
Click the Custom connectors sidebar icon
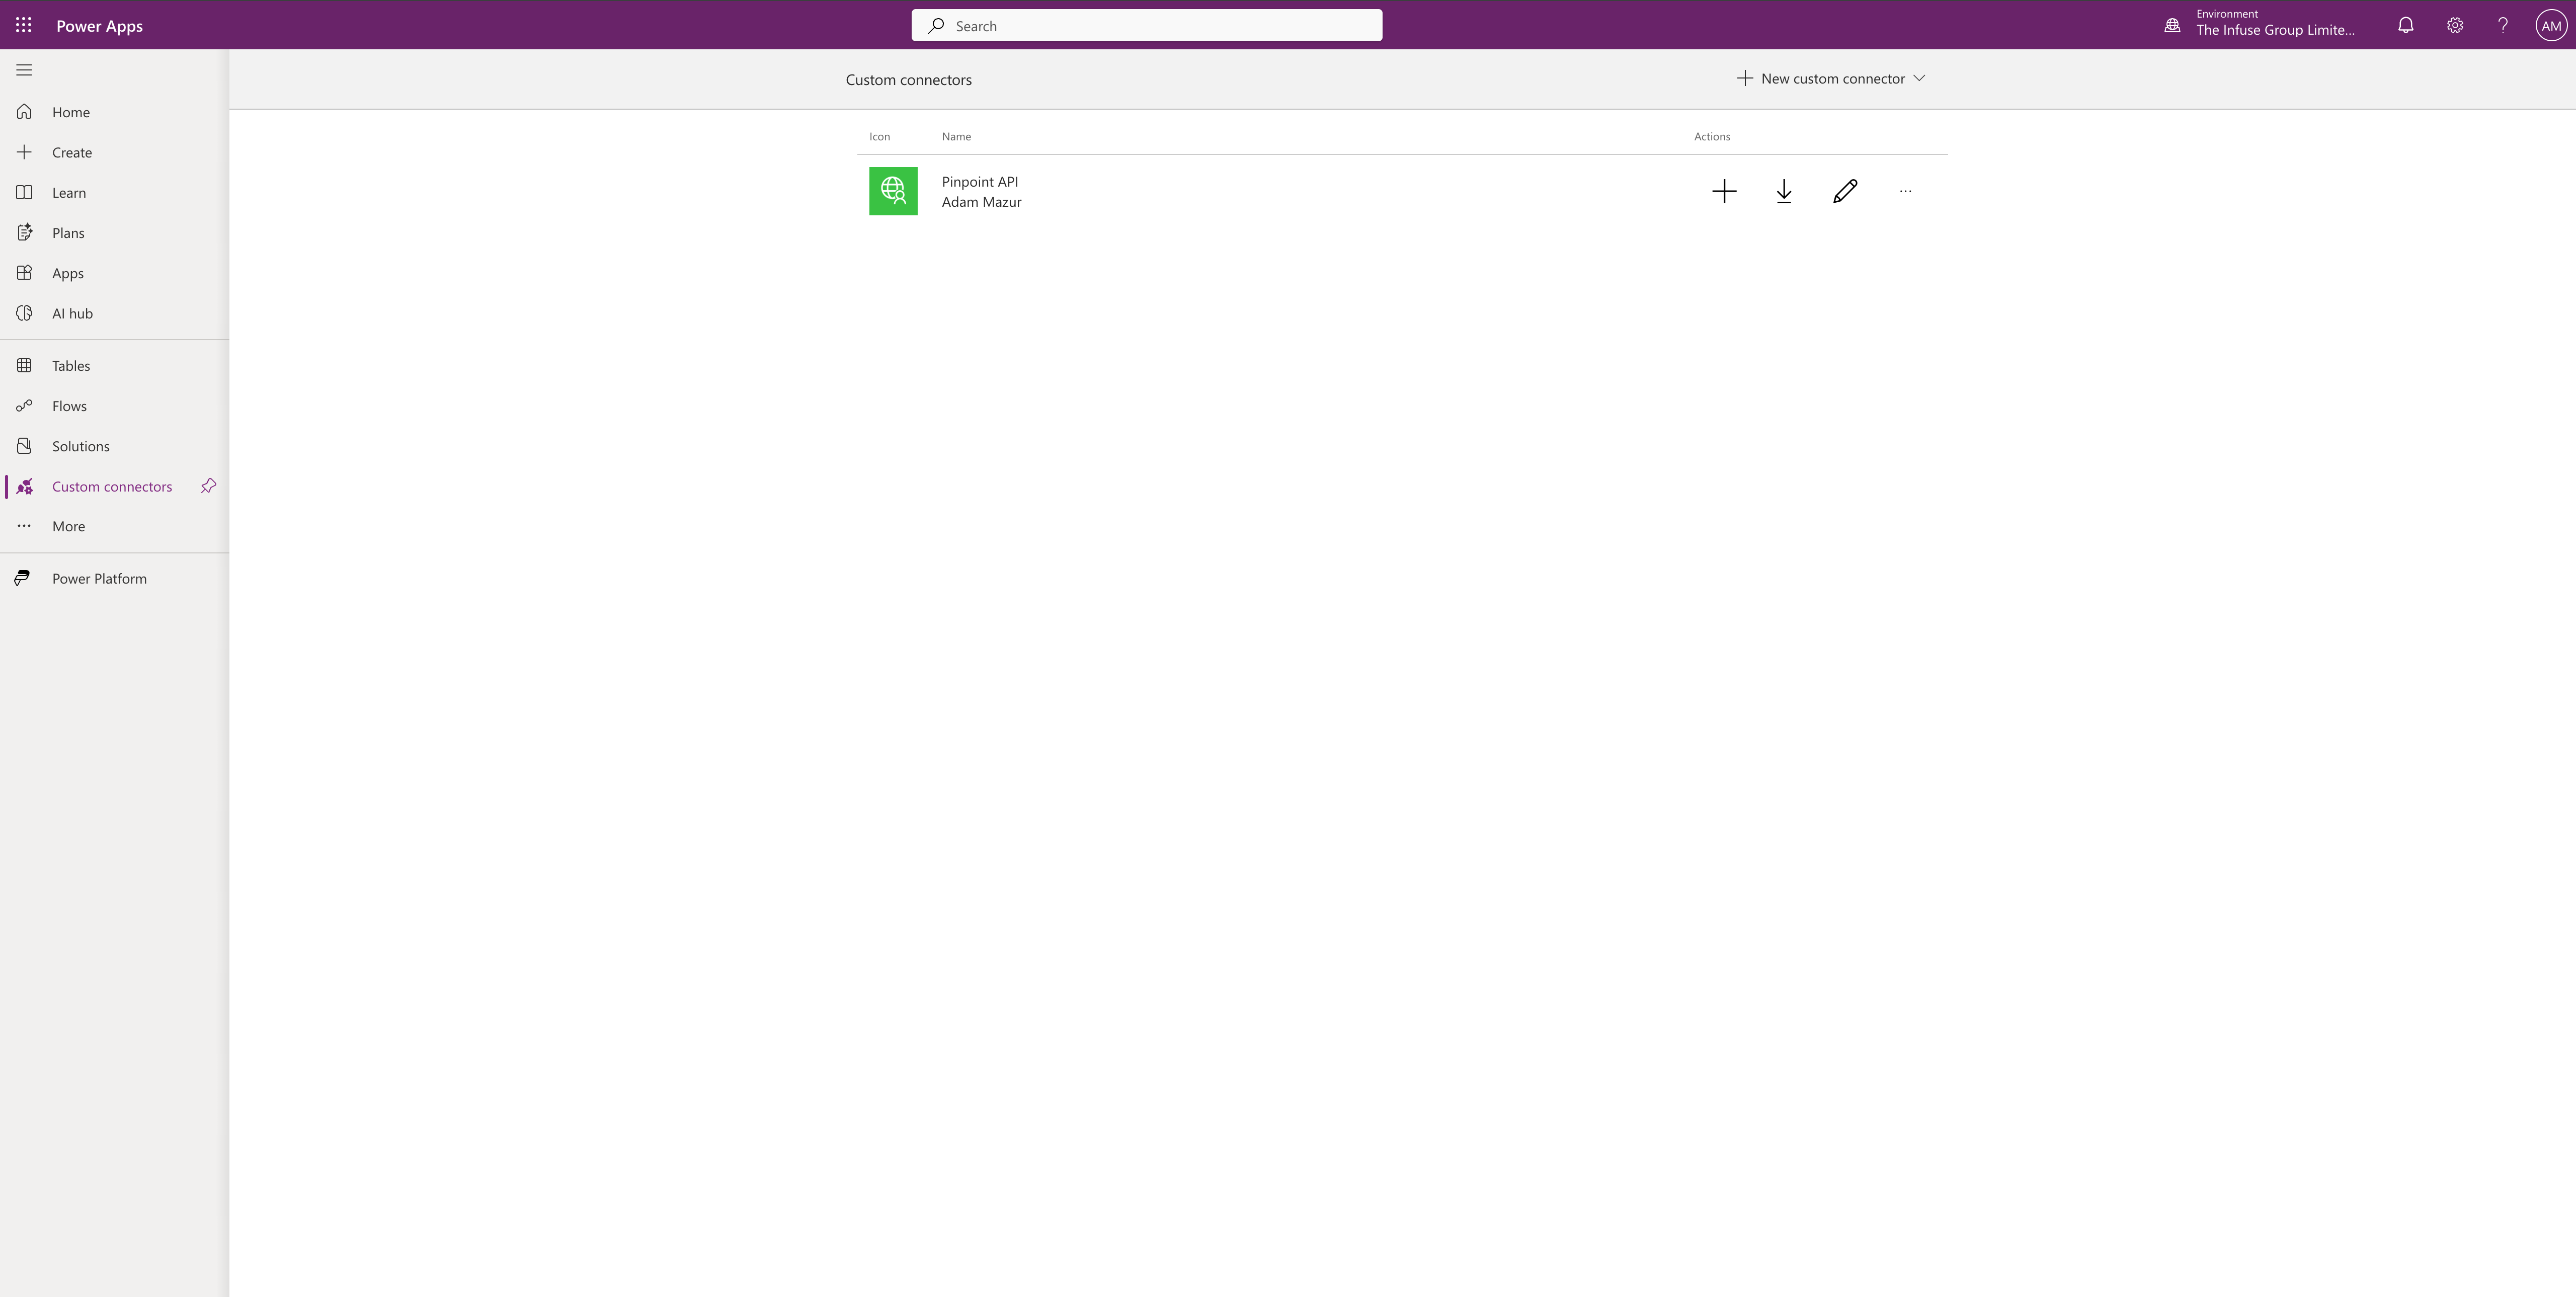[24, 486]
